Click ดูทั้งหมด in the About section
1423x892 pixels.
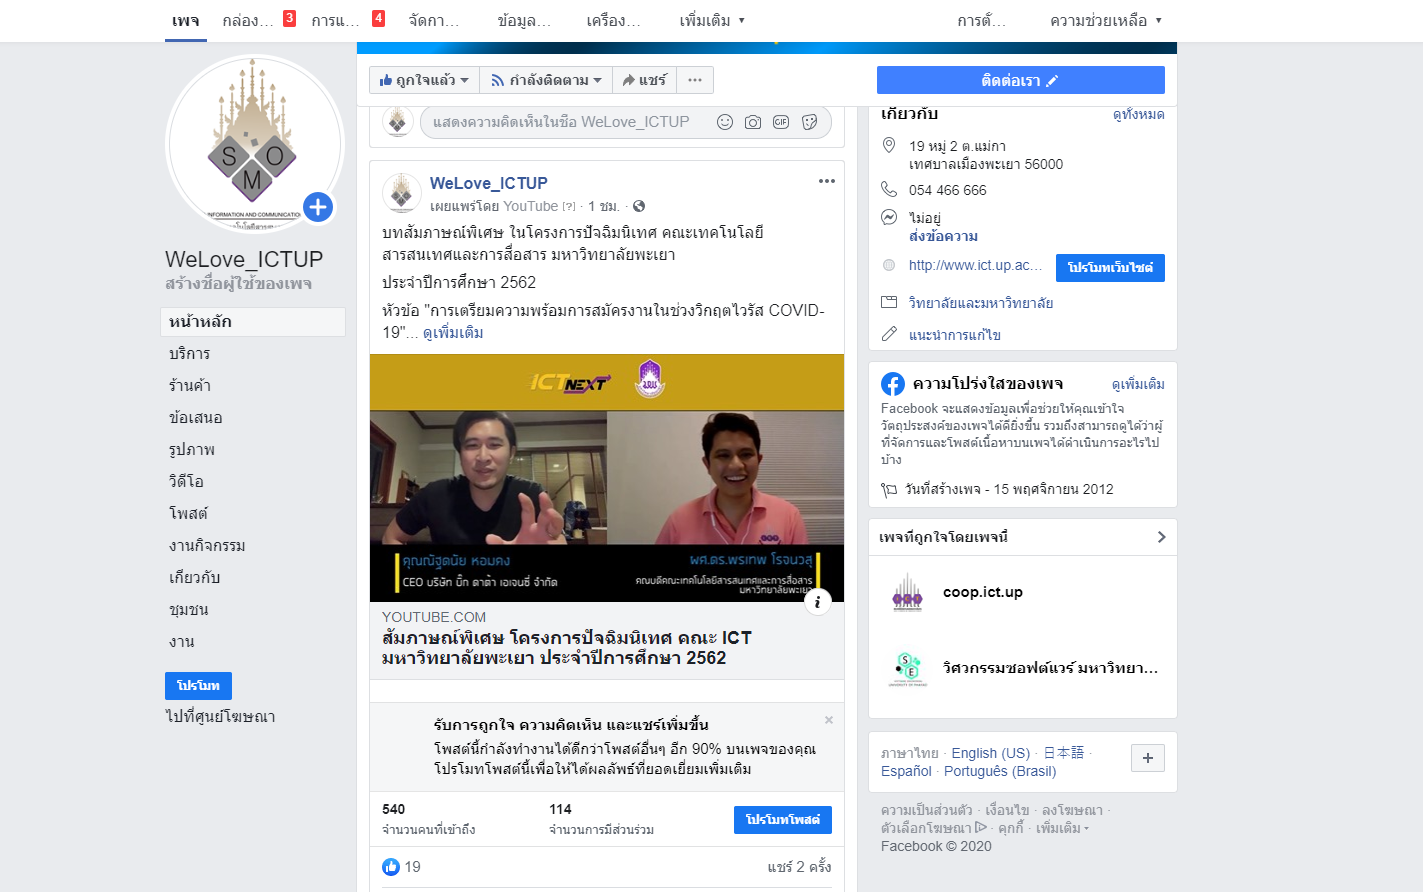pos(1138,114)
